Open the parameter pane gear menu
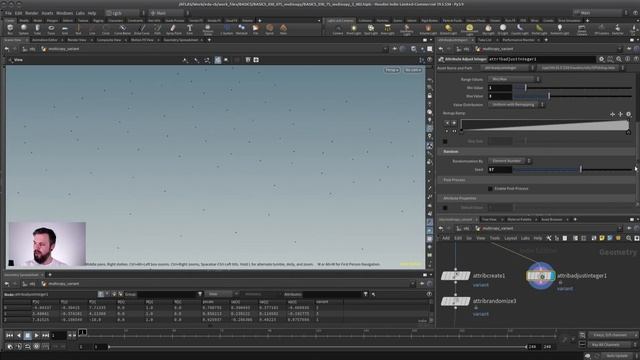Image resolution: width=640 pixels, height=360 pixels. click(x=602, y=59)
